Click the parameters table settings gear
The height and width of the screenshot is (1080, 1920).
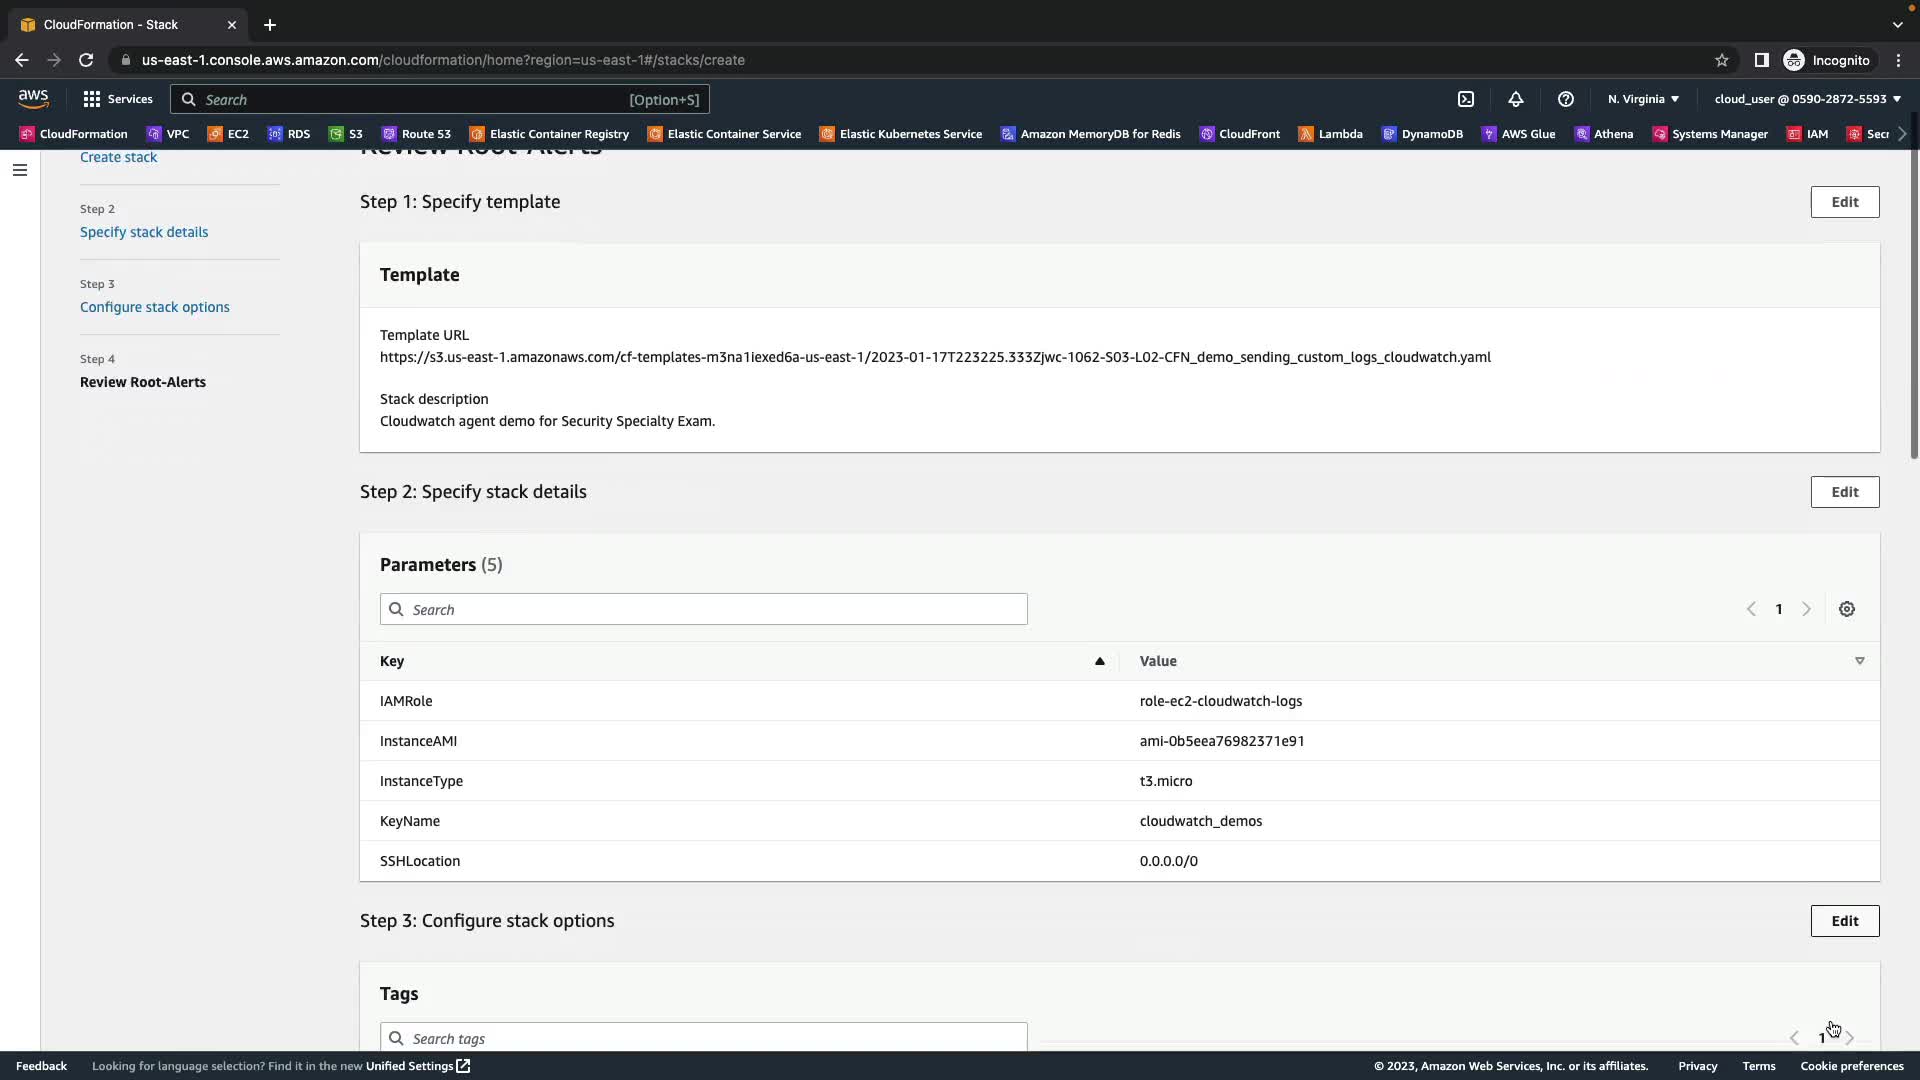coord(1847,609)
